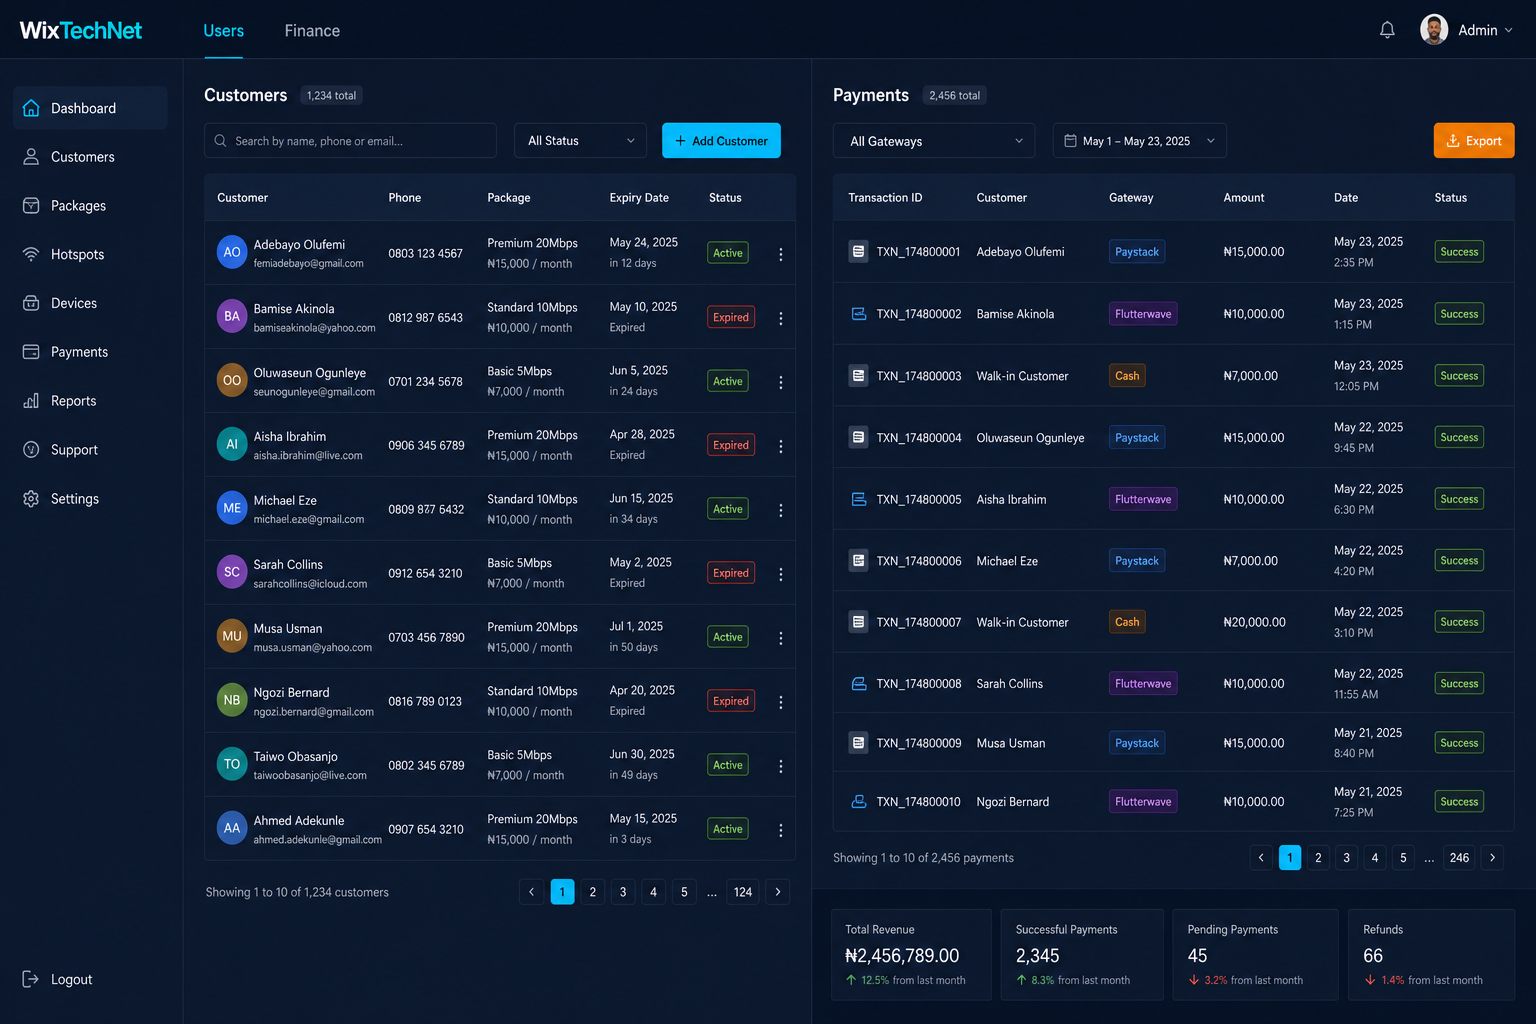Viewport: 1536px width, 1024px height.
Task: Click the transaction icon for TXN_174800010
Action: click(x=858, y=802)
